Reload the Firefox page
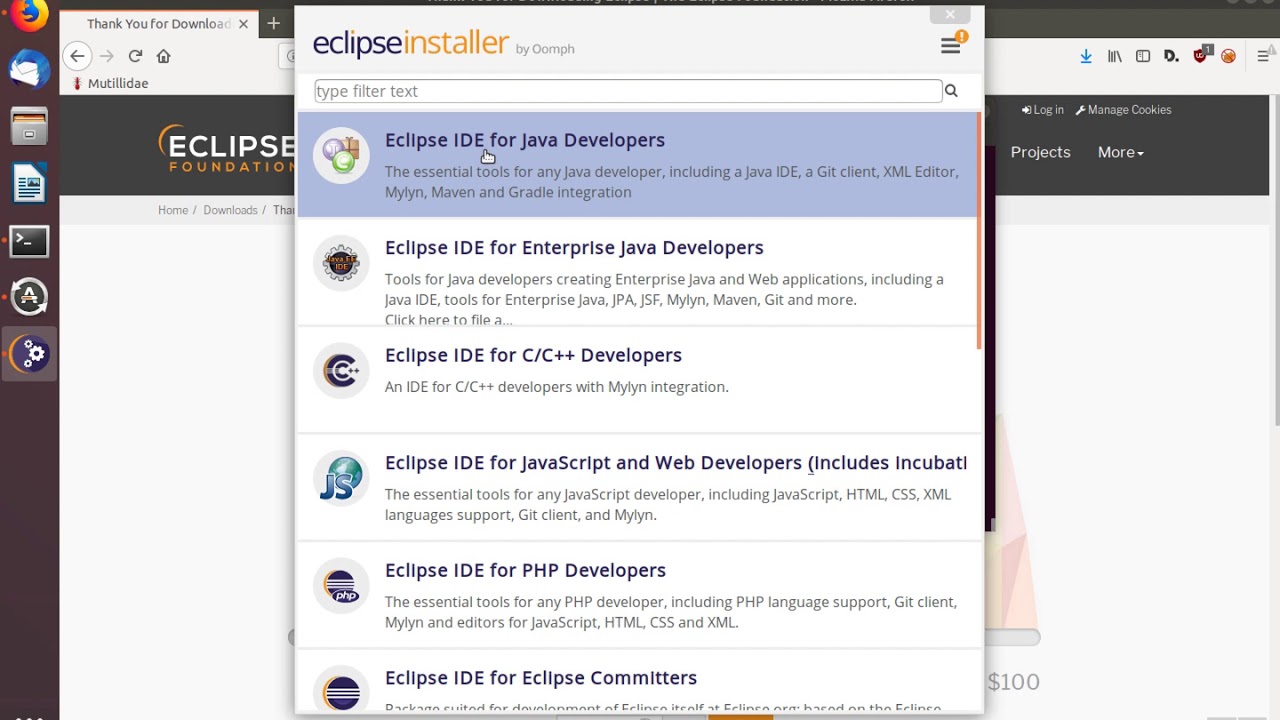 (135, 56)
